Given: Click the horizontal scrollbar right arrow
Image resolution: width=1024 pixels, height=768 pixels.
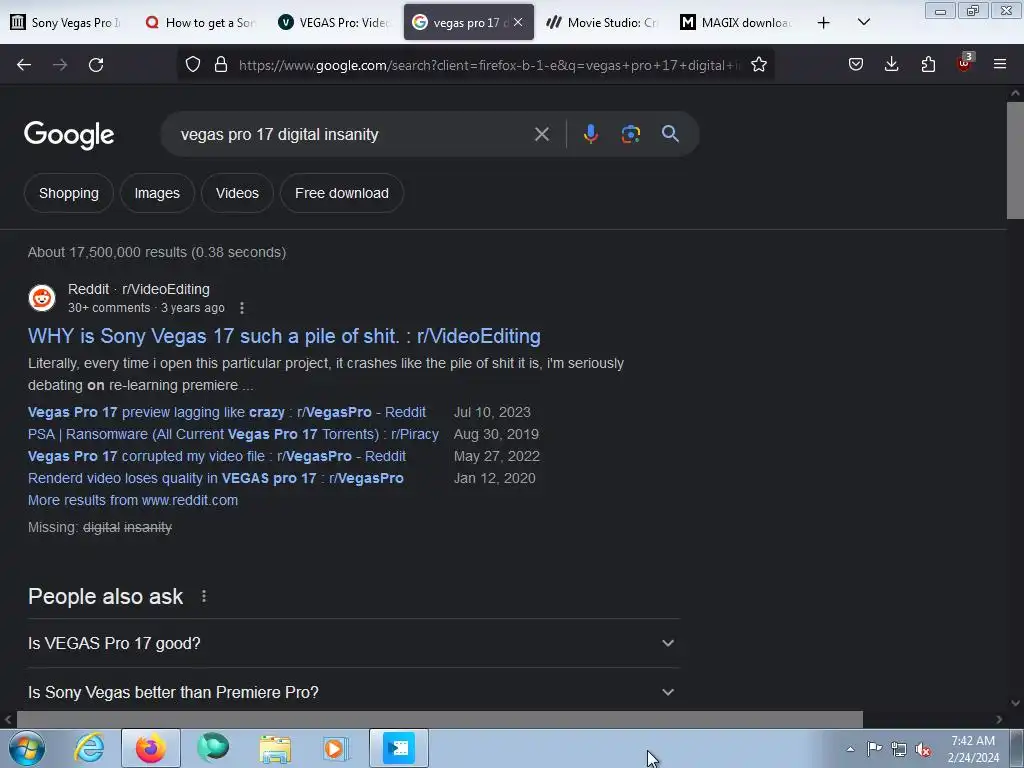Looking at the screenshot, I should (999, 720).
